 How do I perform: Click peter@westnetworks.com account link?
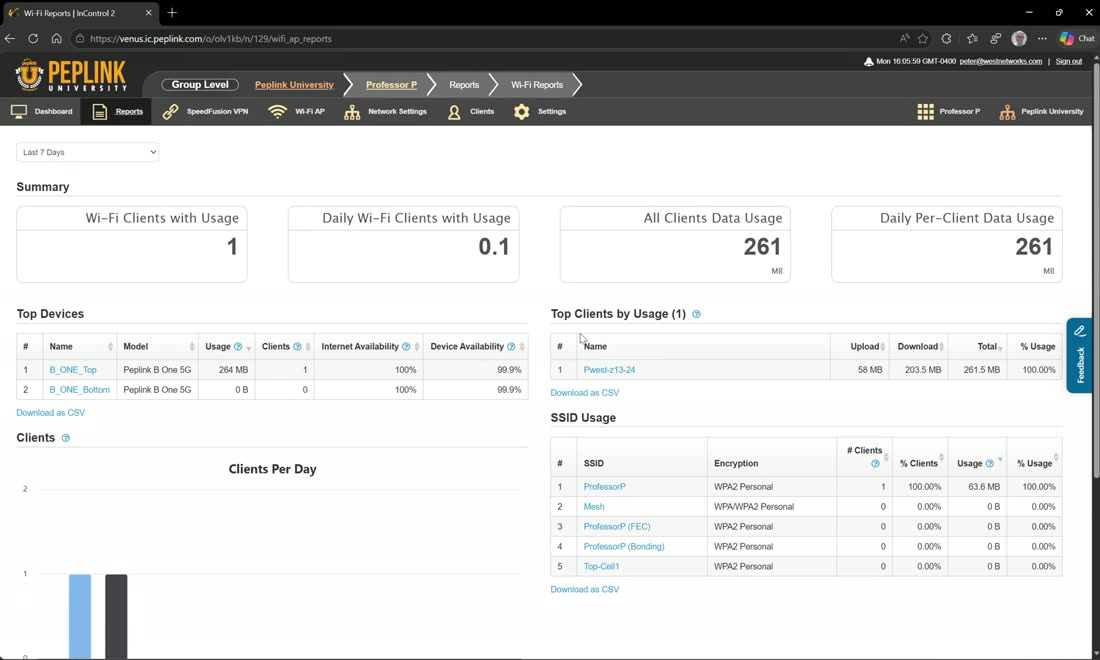pyautogui.click(x=1000, y=62)
